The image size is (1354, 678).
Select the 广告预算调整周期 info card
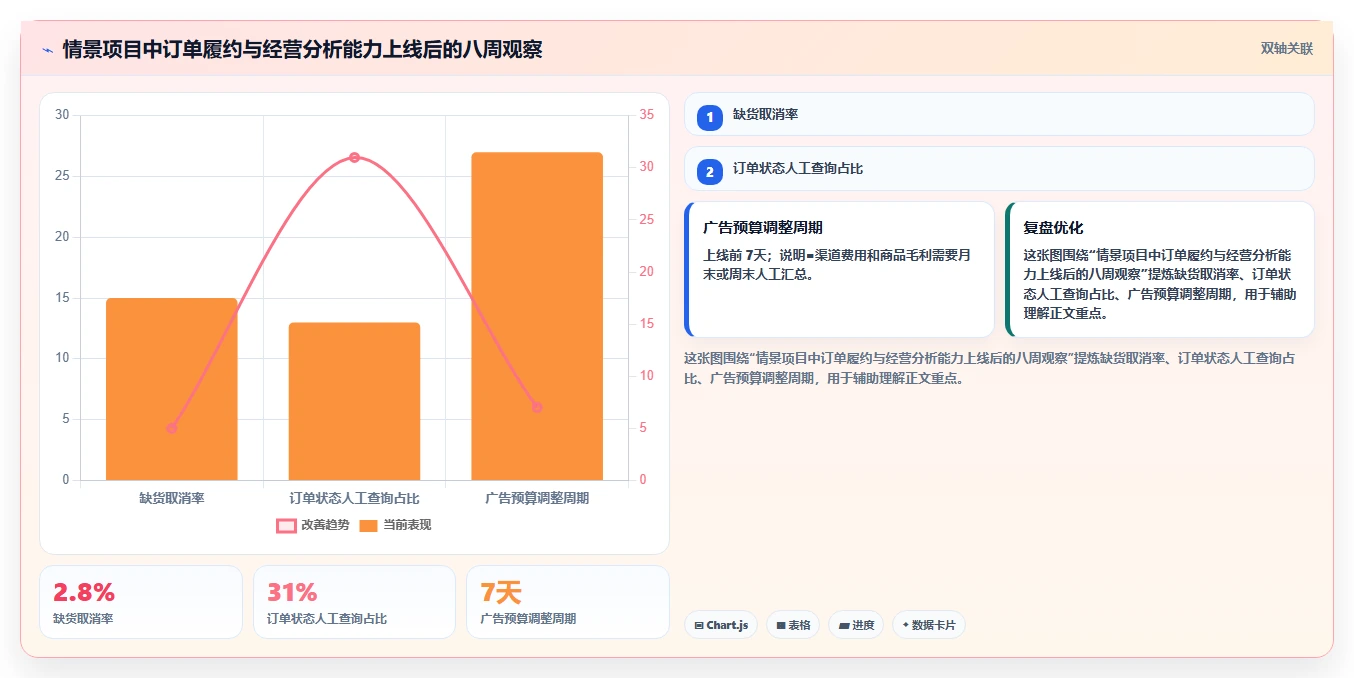point(840,270)
